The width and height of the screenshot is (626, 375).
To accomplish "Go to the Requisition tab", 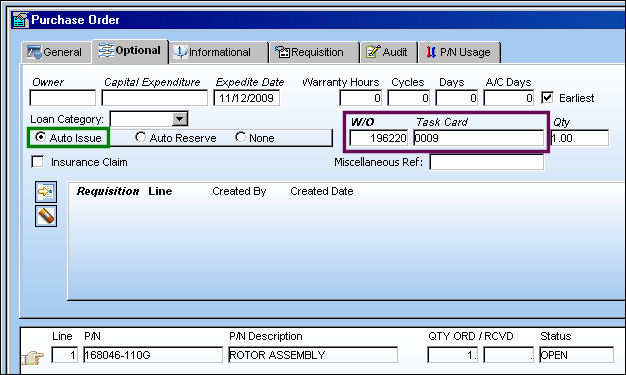I will [x=314, y=52].
